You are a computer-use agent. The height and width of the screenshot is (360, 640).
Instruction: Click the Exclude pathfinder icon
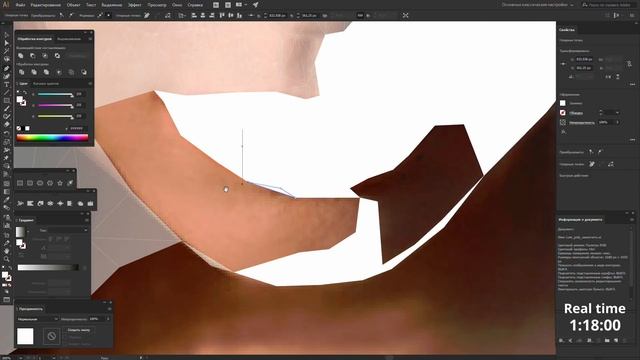coord(57,56)
